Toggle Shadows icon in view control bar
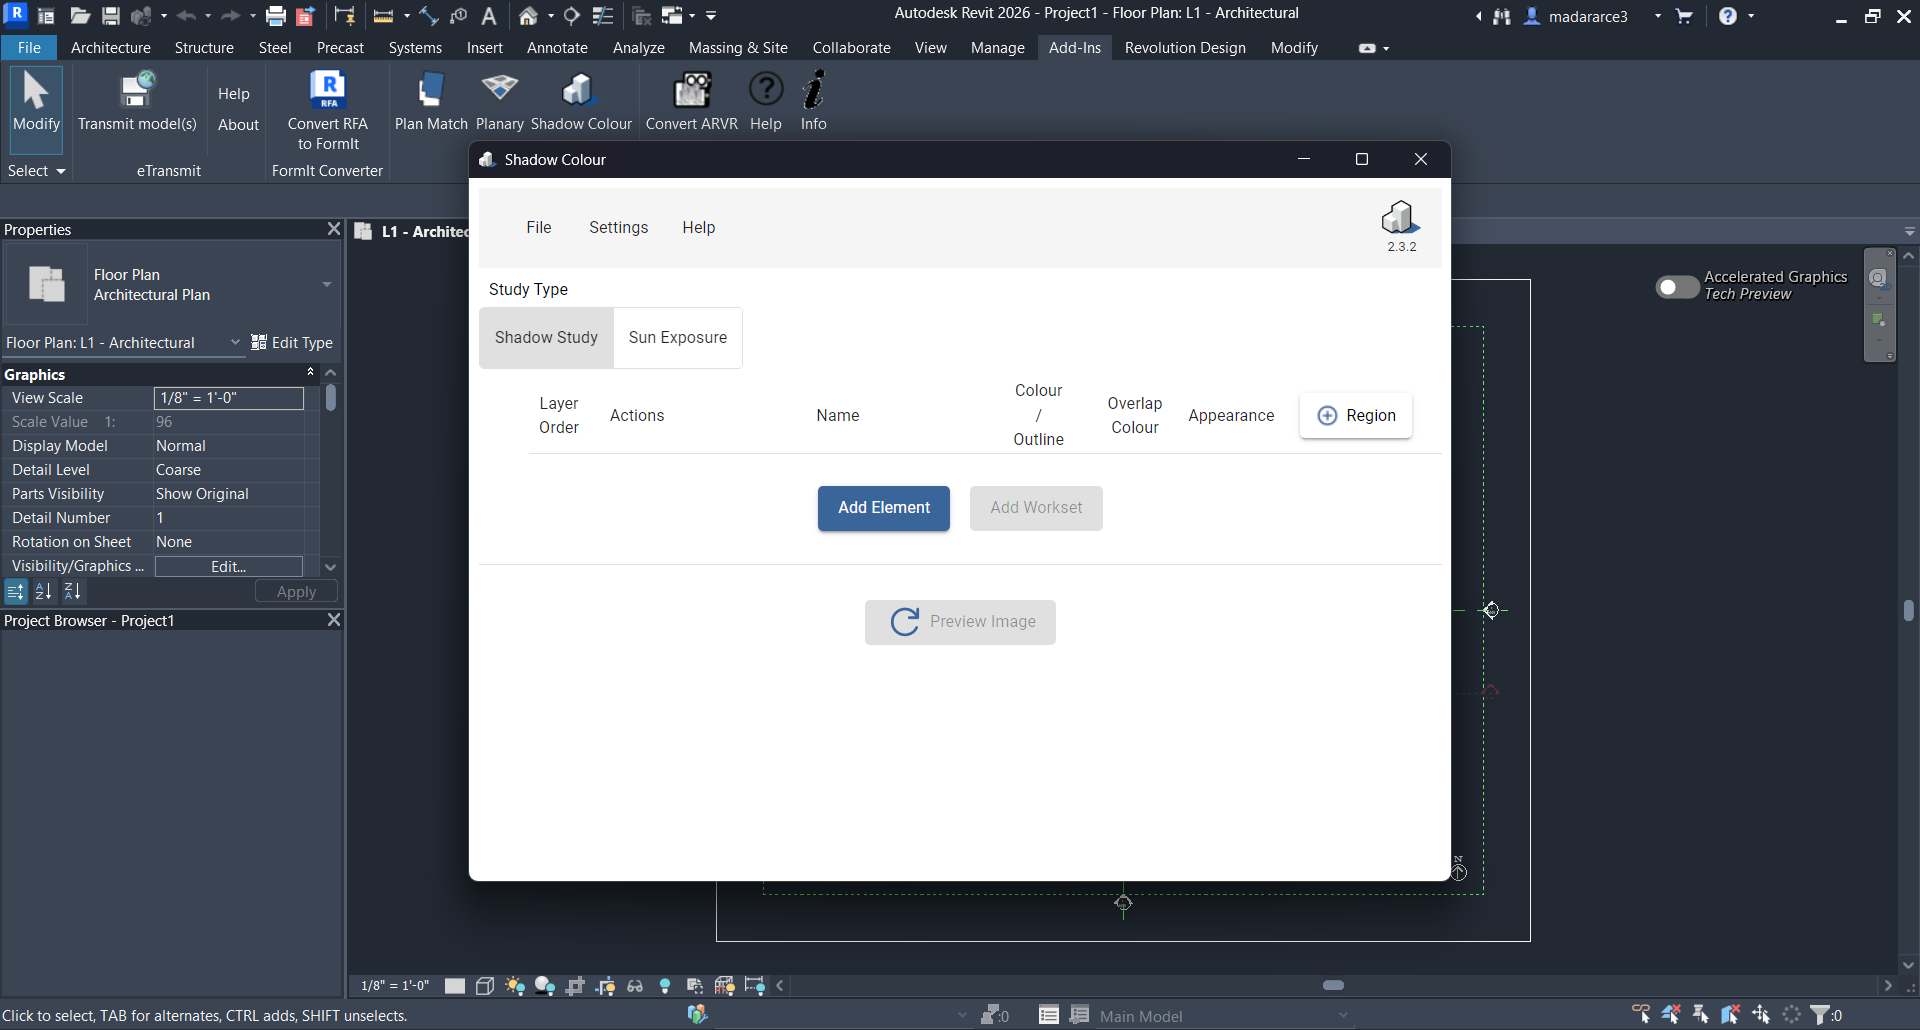 click(x=545, y=986)
